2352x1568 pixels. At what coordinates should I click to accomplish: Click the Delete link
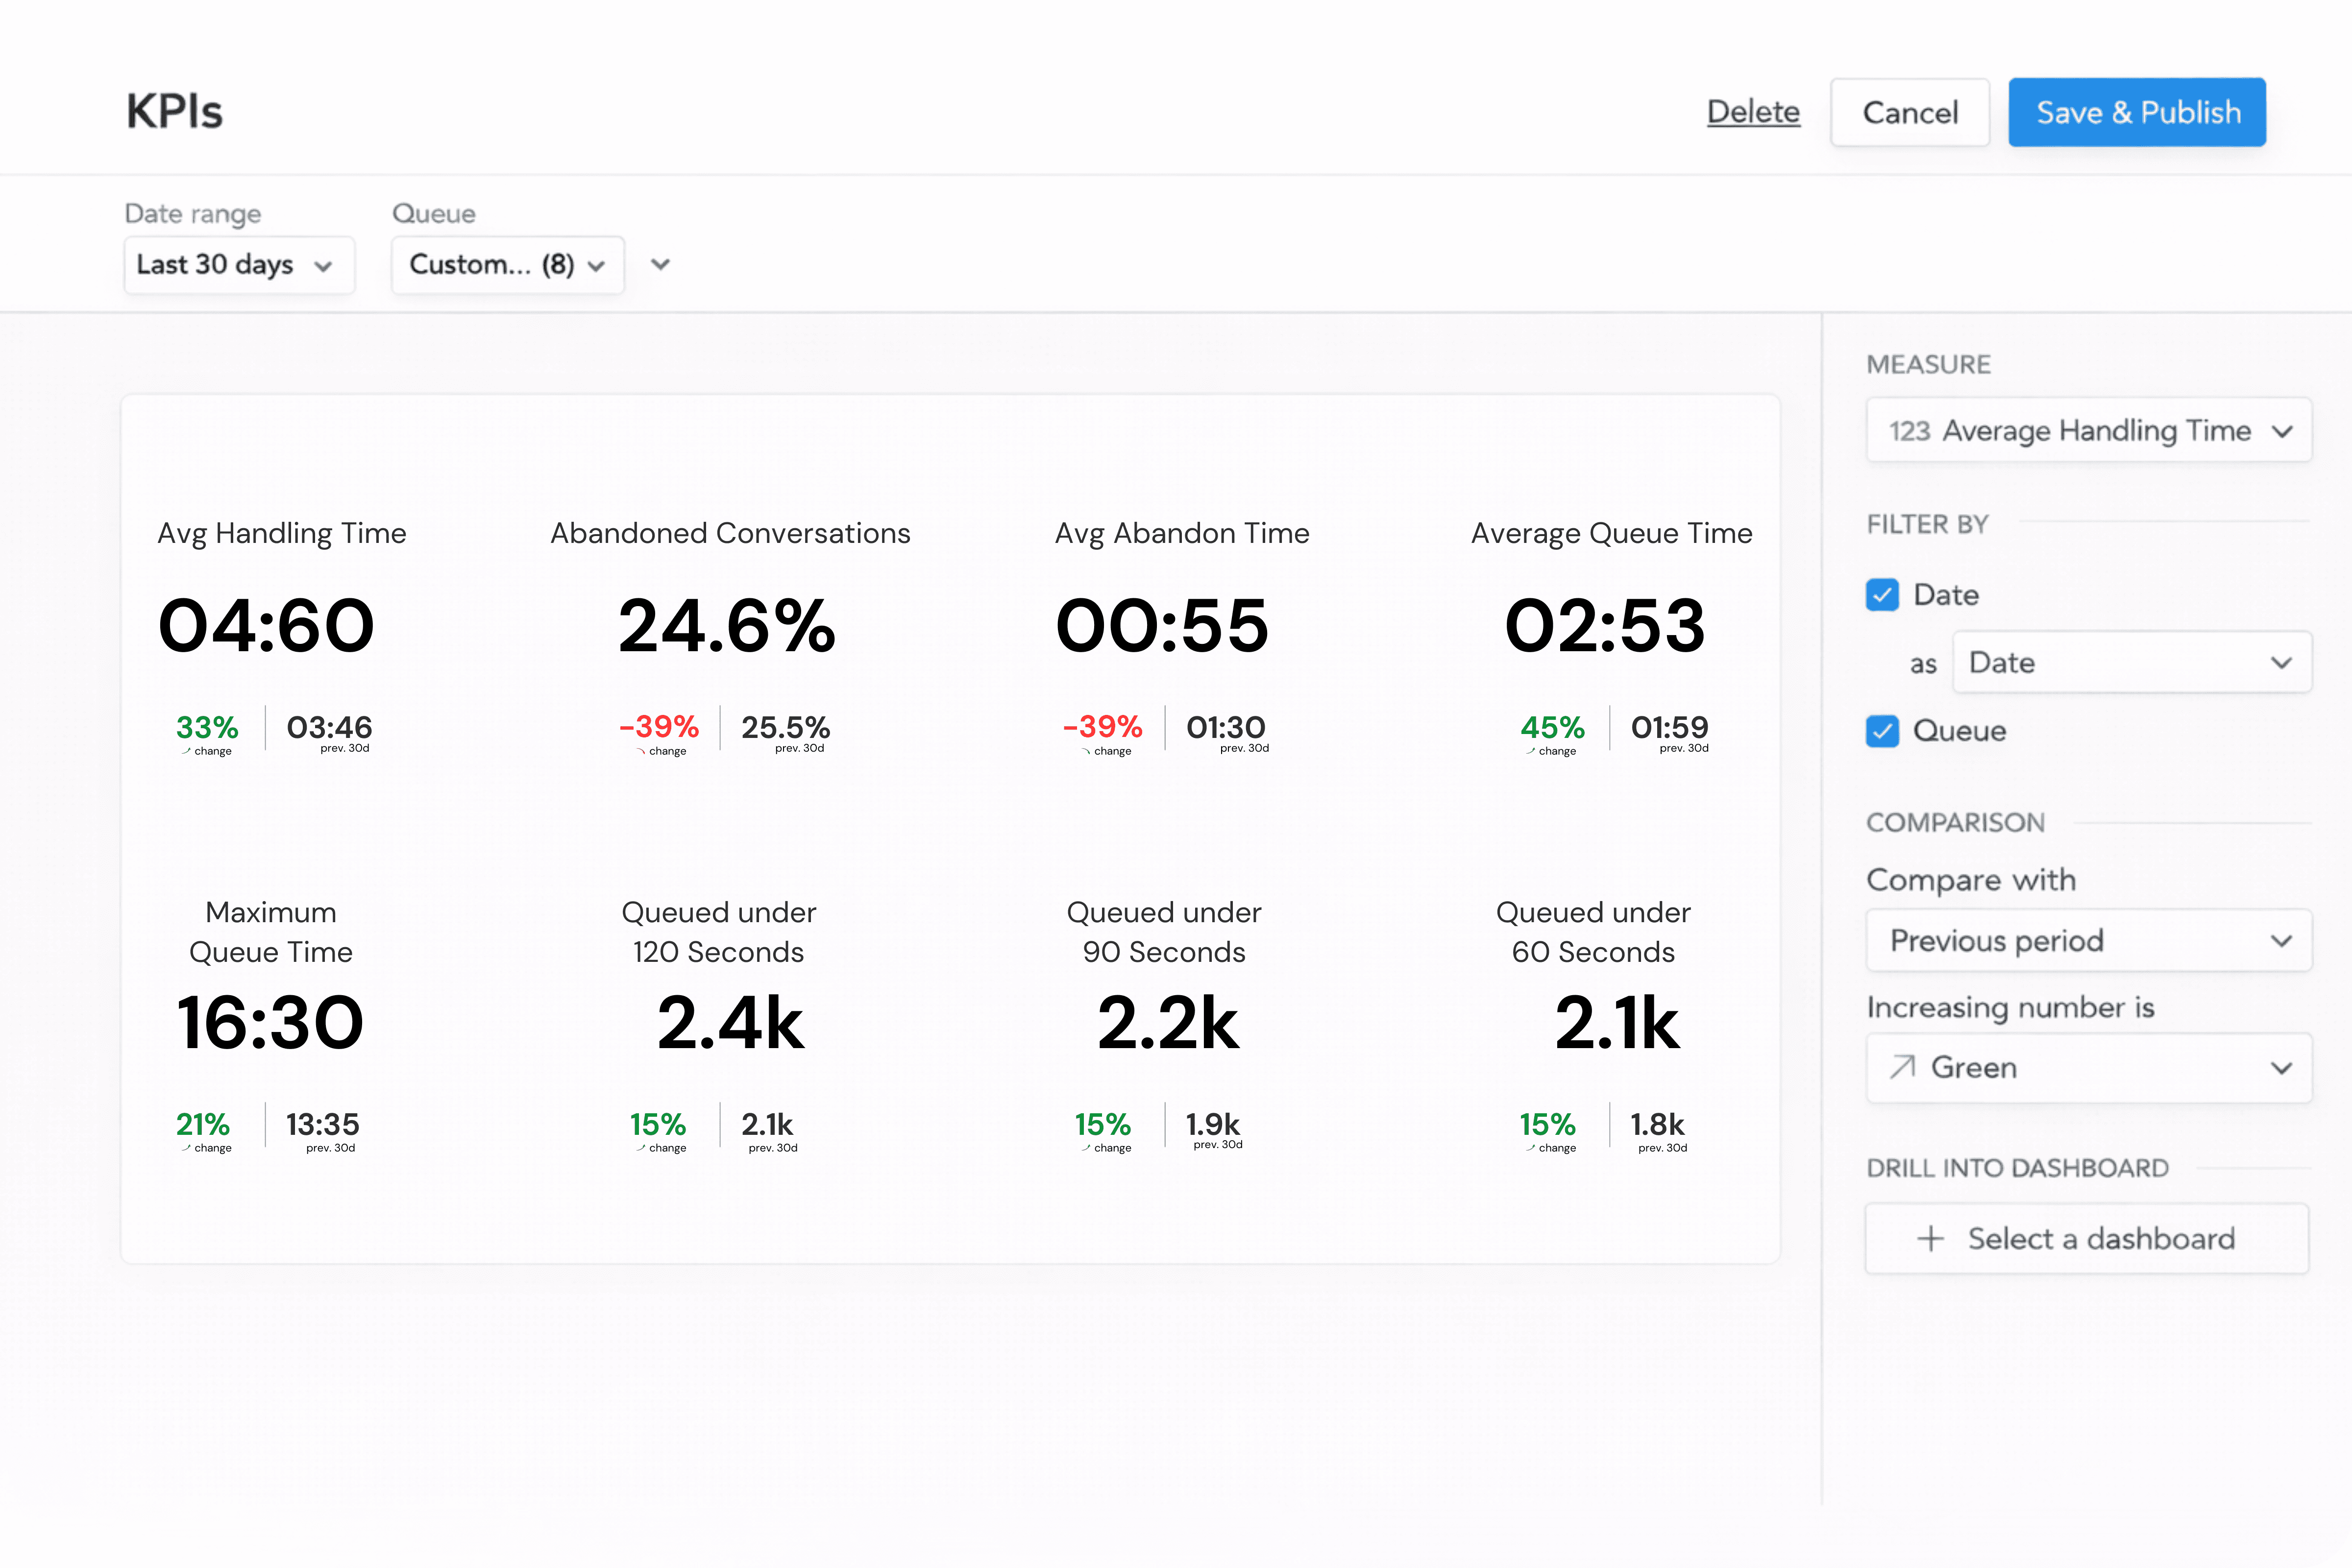(1753, 112)
